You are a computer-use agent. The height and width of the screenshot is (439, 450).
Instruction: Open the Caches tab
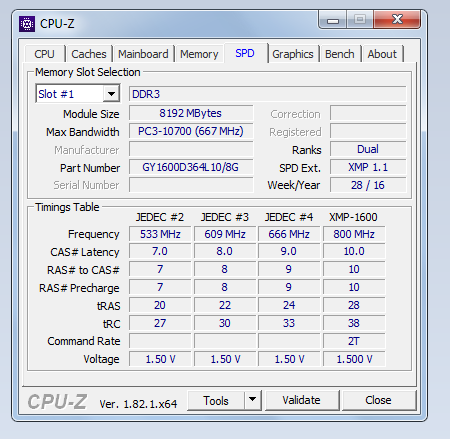point(89,54)
